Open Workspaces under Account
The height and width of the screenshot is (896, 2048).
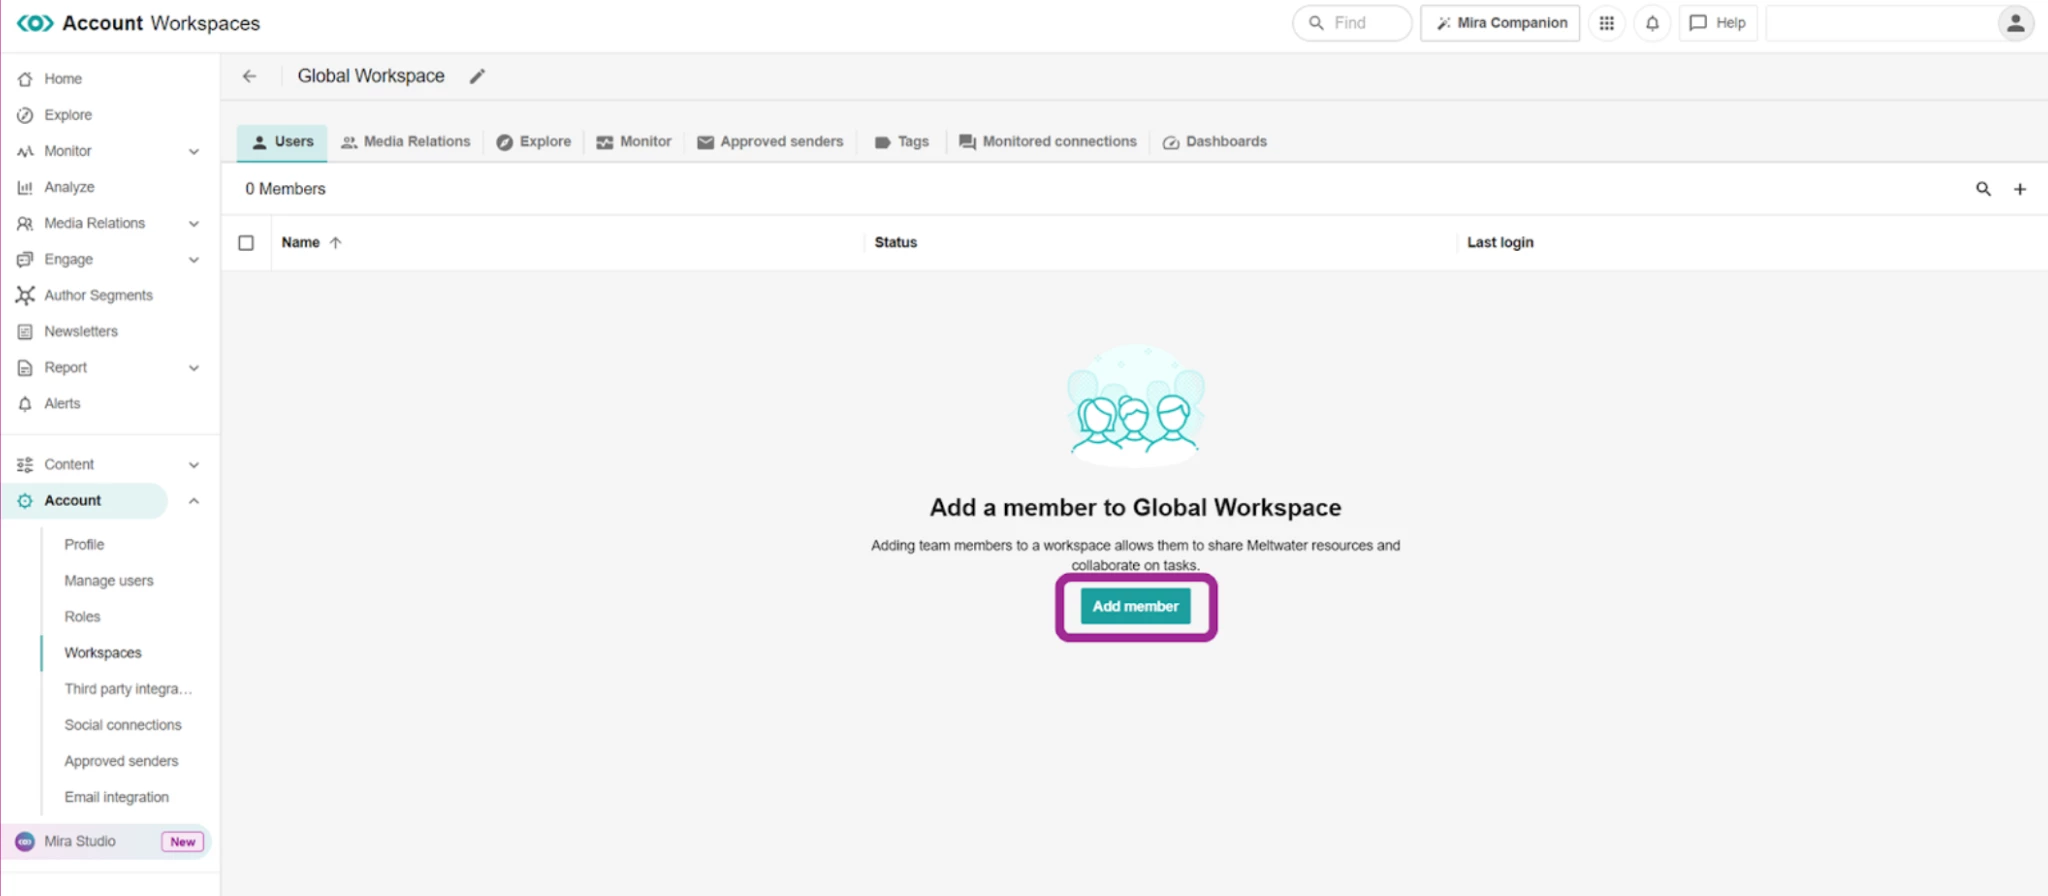[x=103, y=653]
